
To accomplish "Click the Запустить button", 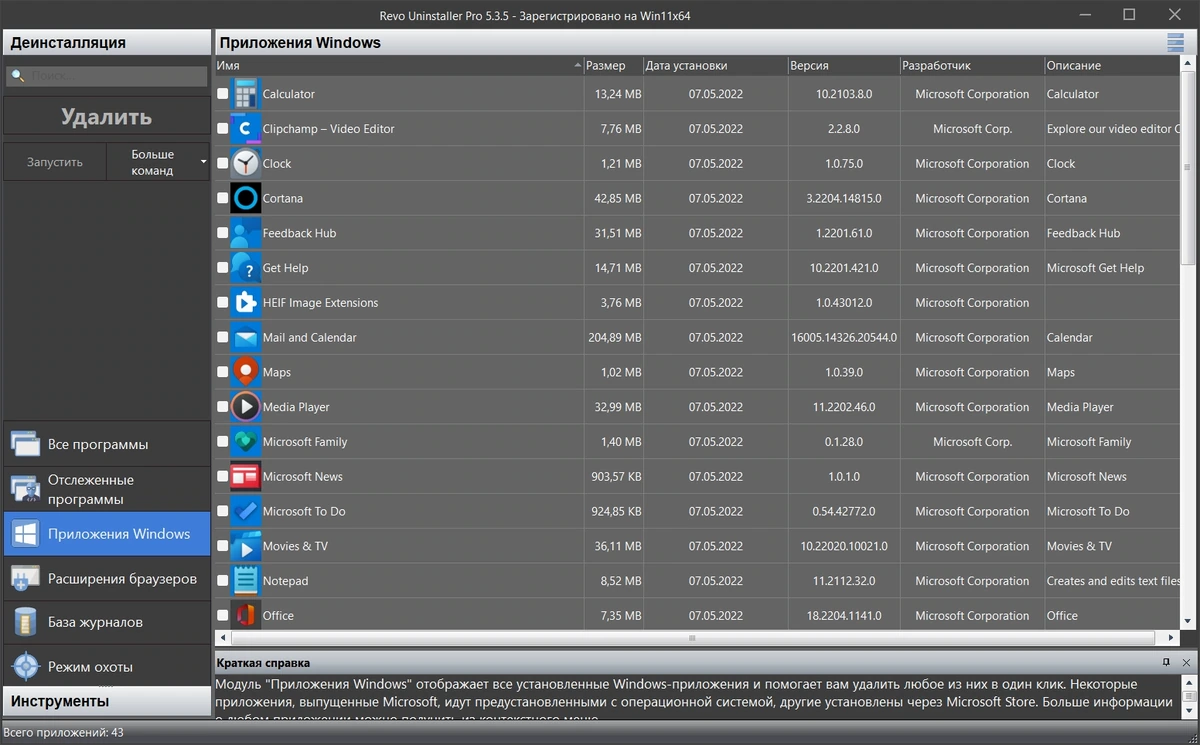I will click(54, 162).
